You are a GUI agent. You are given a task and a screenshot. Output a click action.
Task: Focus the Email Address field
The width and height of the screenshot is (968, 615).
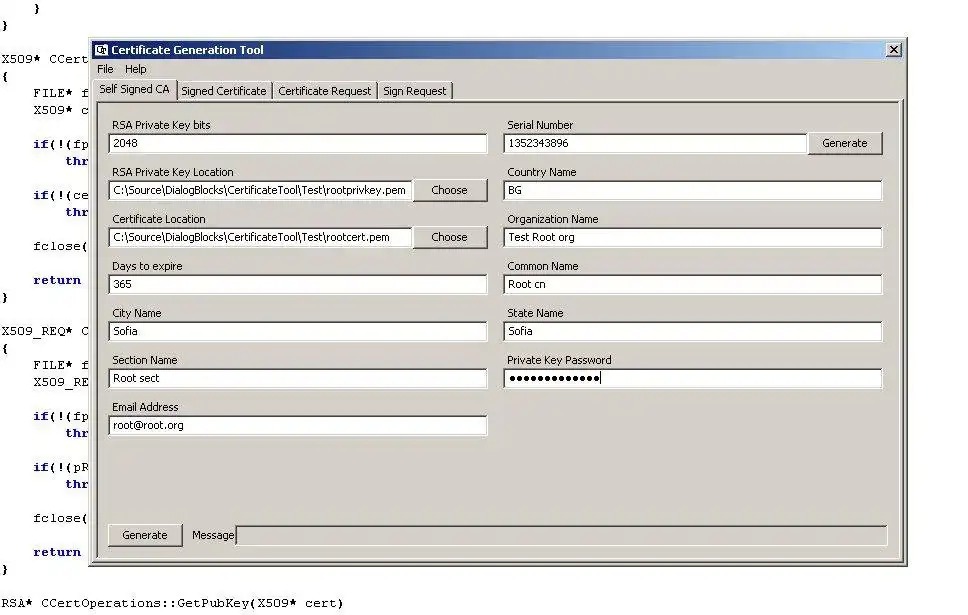pyautogui.click(x=298, y=425)
